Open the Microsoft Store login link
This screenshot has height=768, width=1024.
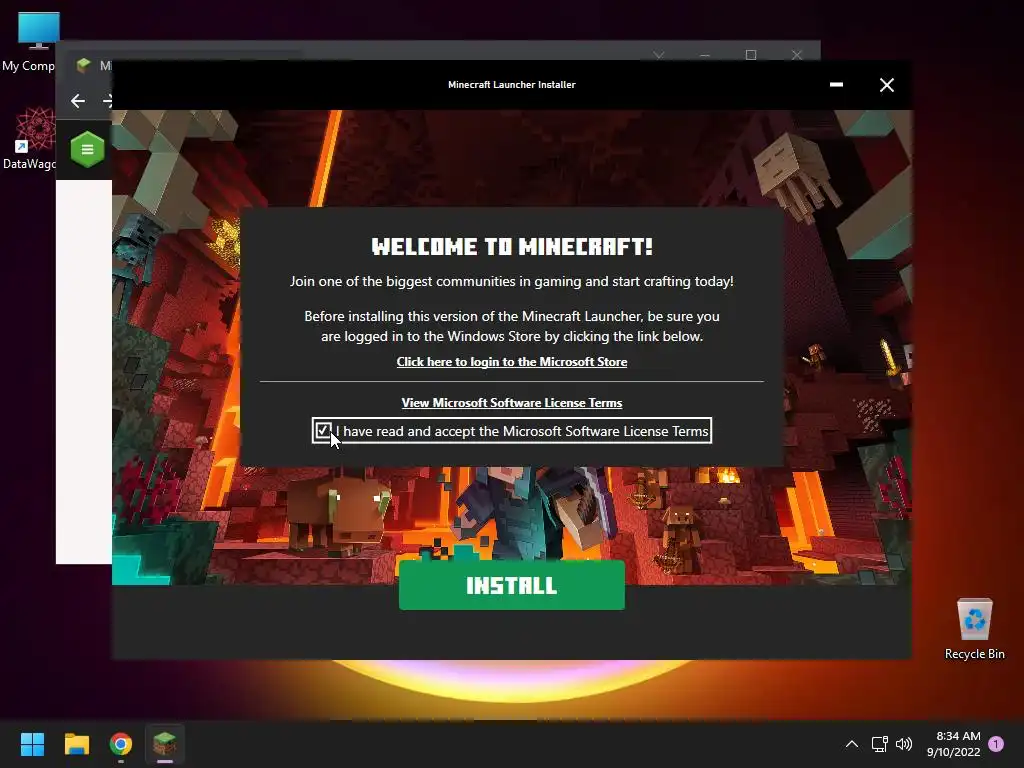(511, 362)
